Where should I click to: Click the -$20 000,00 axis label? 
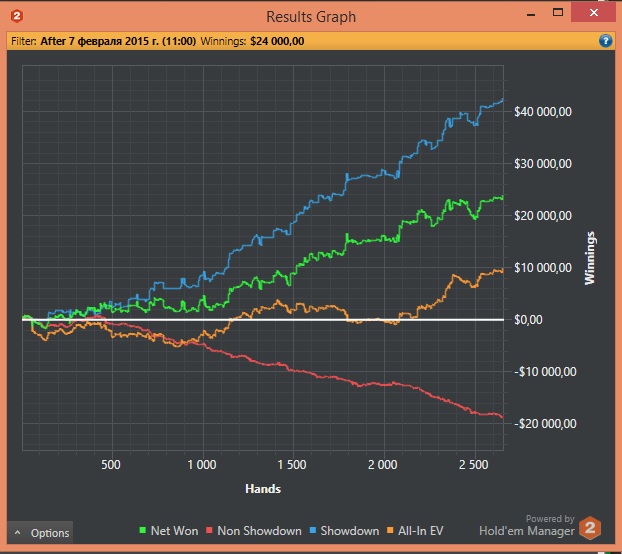(545, 424)
